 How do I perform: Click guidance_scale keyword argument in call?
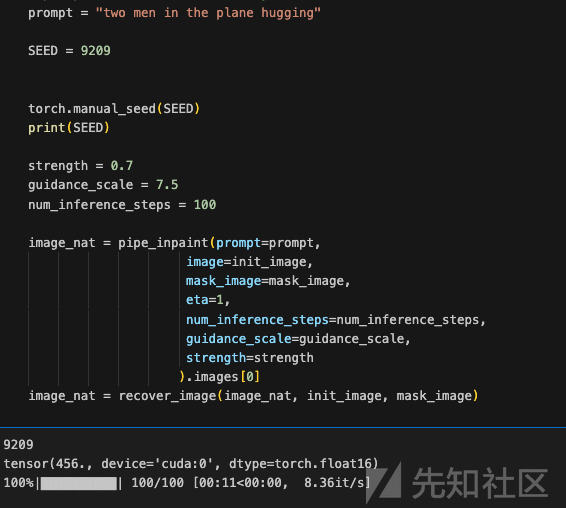239,339
